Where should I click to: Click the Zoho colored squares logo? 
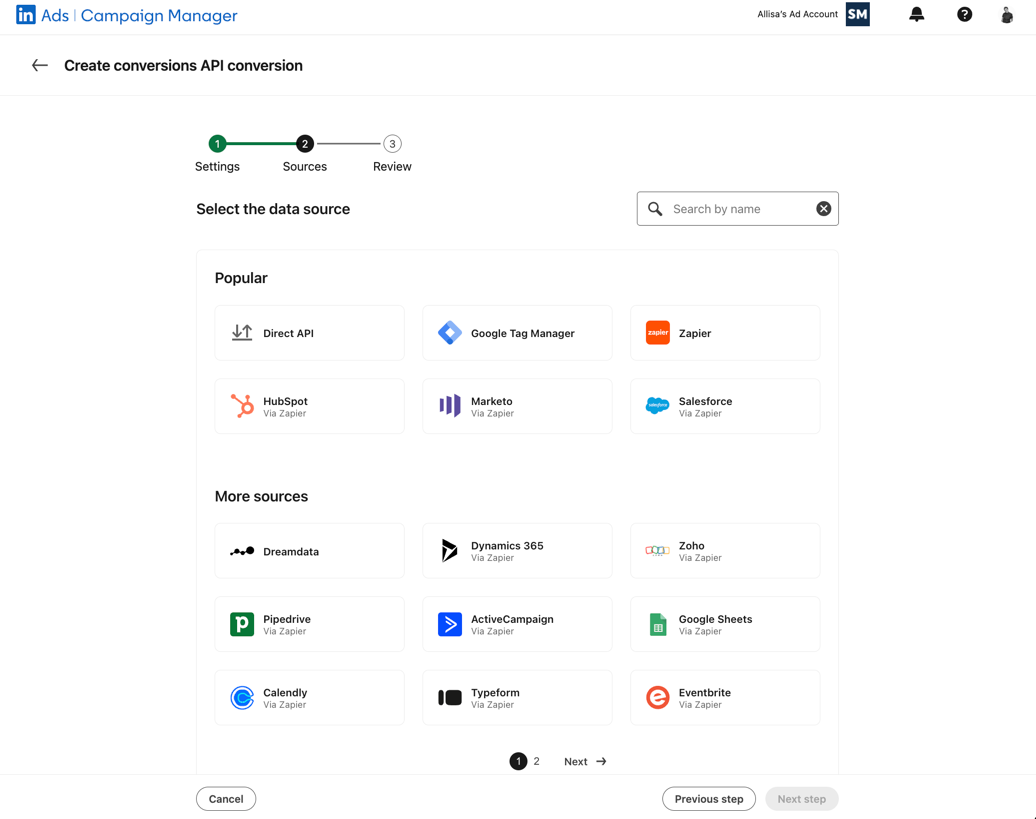tap(657, 551)
